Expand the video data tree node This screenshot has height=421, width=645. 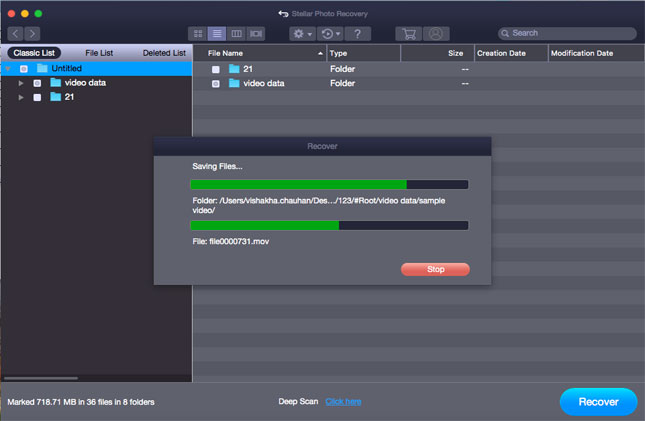point(21,83)
